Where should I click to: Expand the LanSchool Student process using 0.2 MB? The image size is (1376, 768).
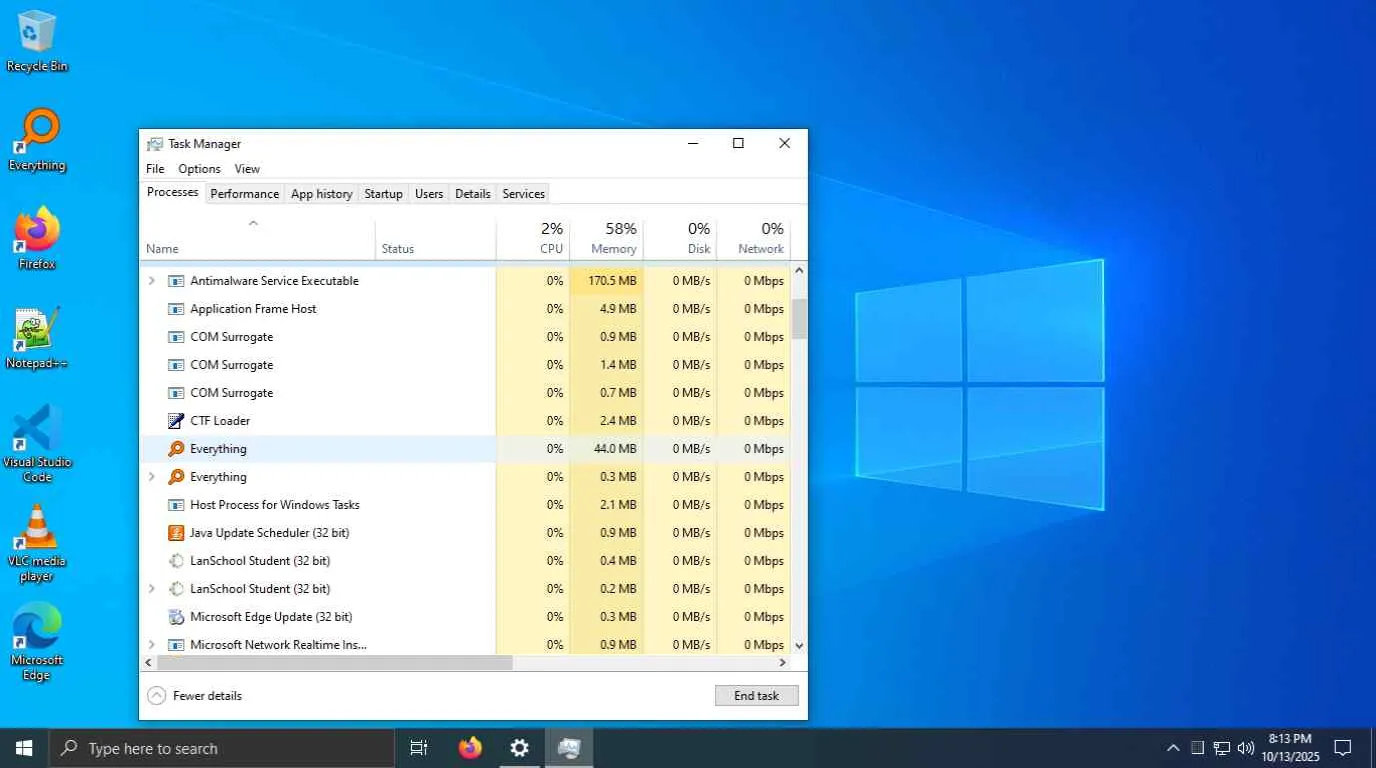tap(152, 589)
